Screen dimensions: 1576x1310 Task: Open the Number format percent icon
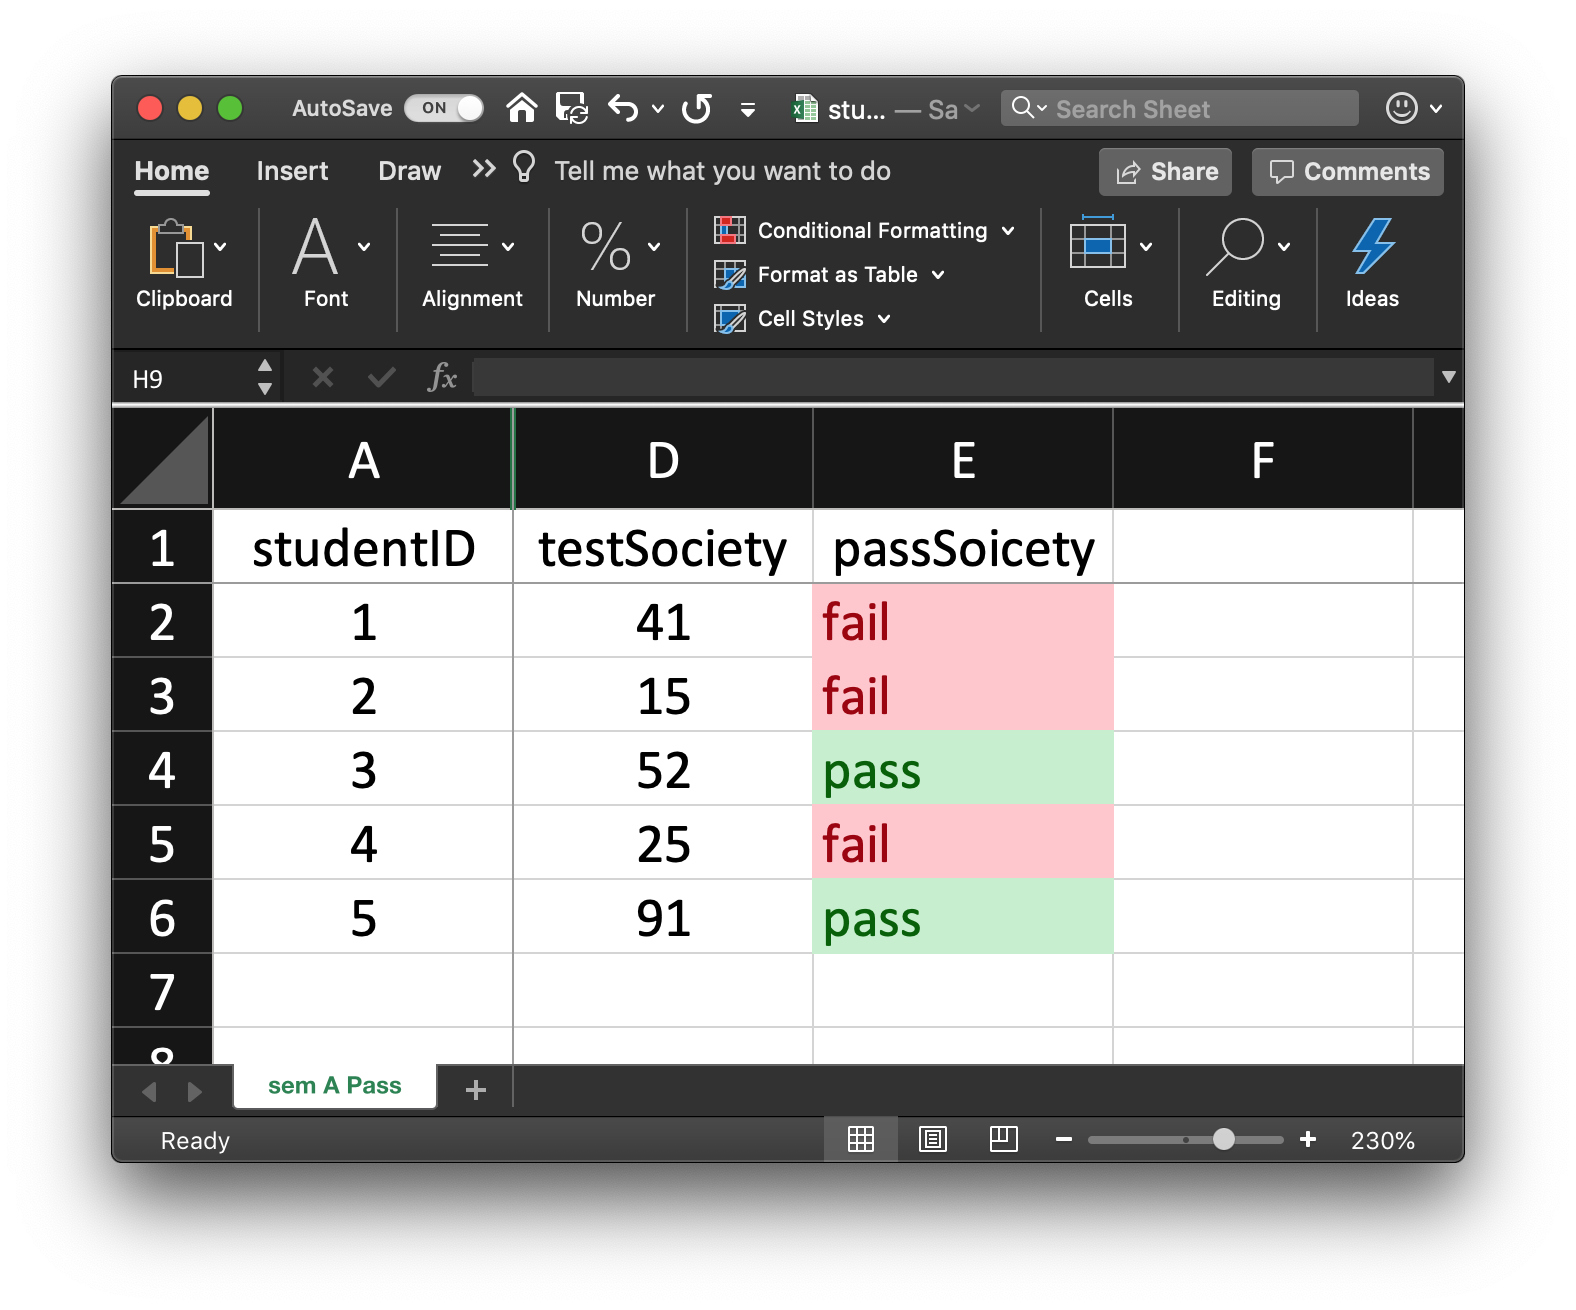pos(606,246)
